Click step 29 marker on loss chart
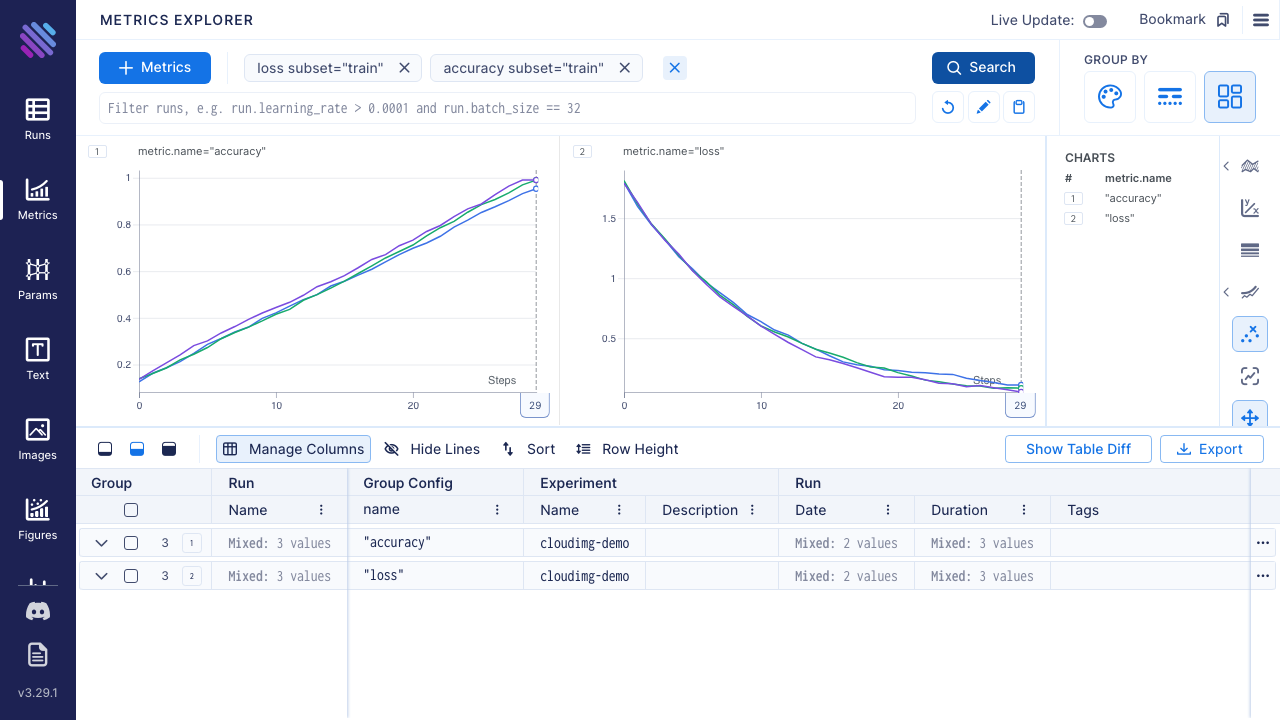 1020,405
